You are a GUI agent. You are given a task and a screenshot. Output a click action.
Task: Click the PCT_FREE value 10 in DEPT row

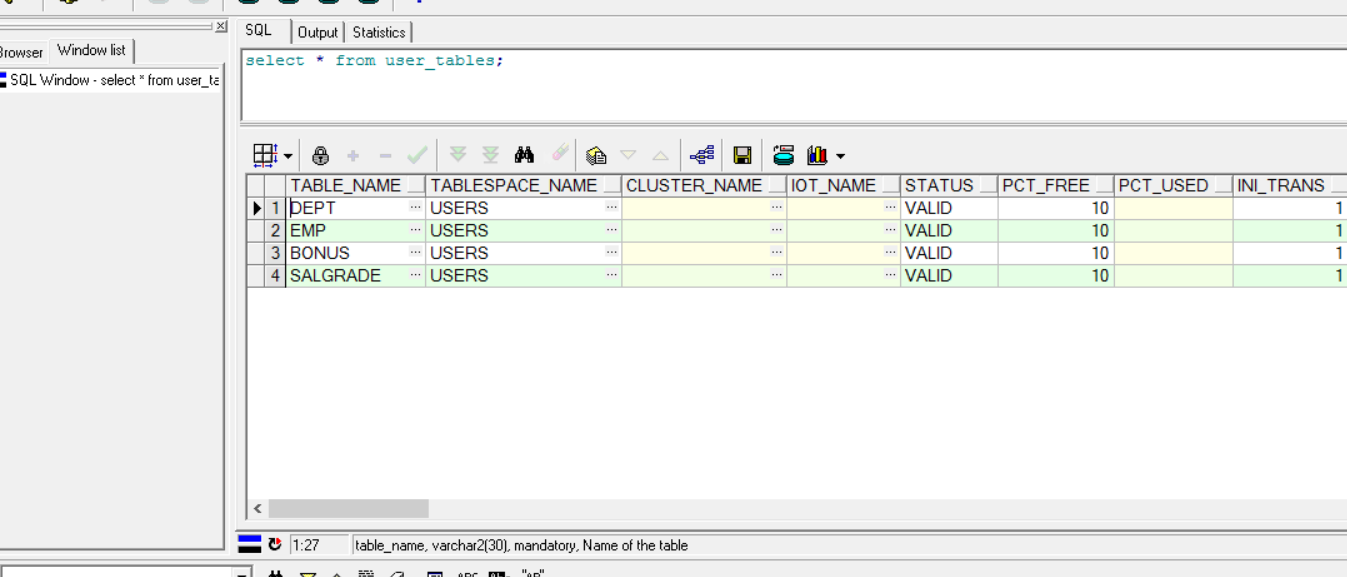pos(1055,208)
